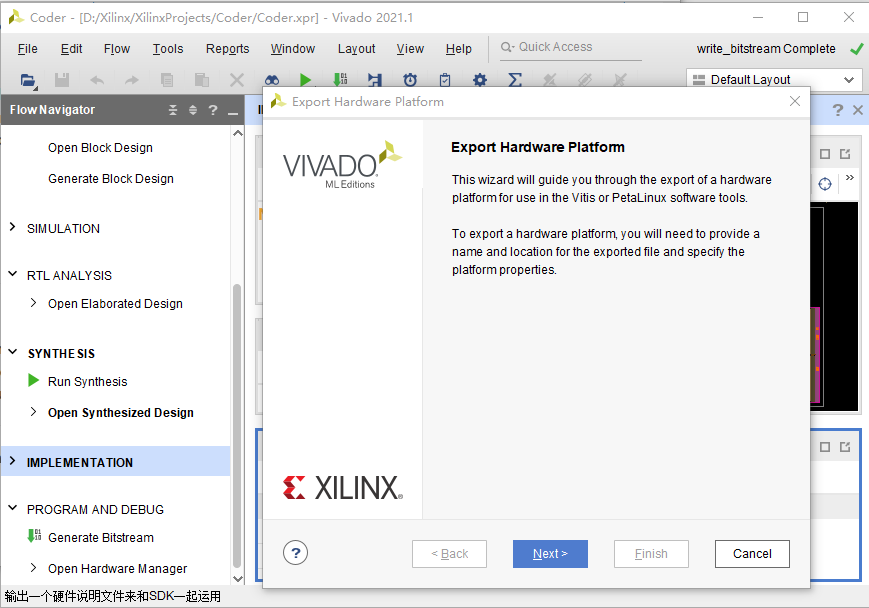
Task: Open Settings via the gear toolbar icon
Action: [480, 80]
